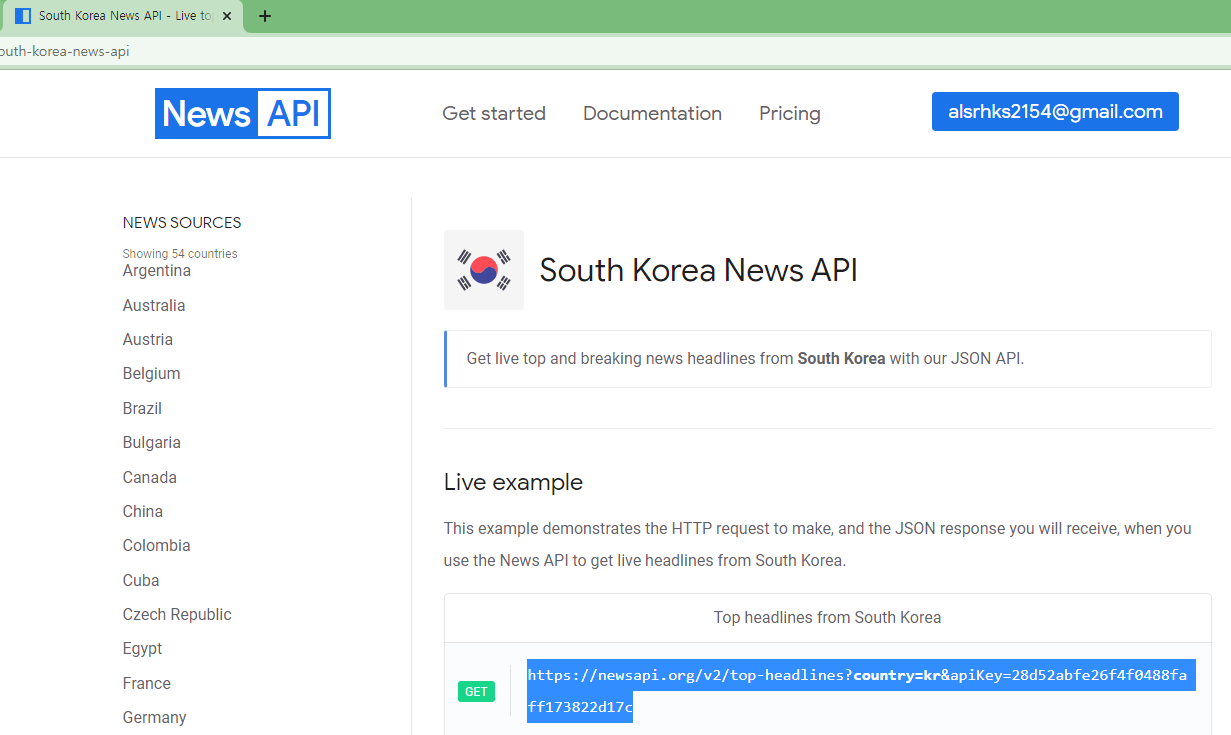Select Colombia in news sources
The height and width of the screenshot is (735, 1231).
click(x=157, y=545)
